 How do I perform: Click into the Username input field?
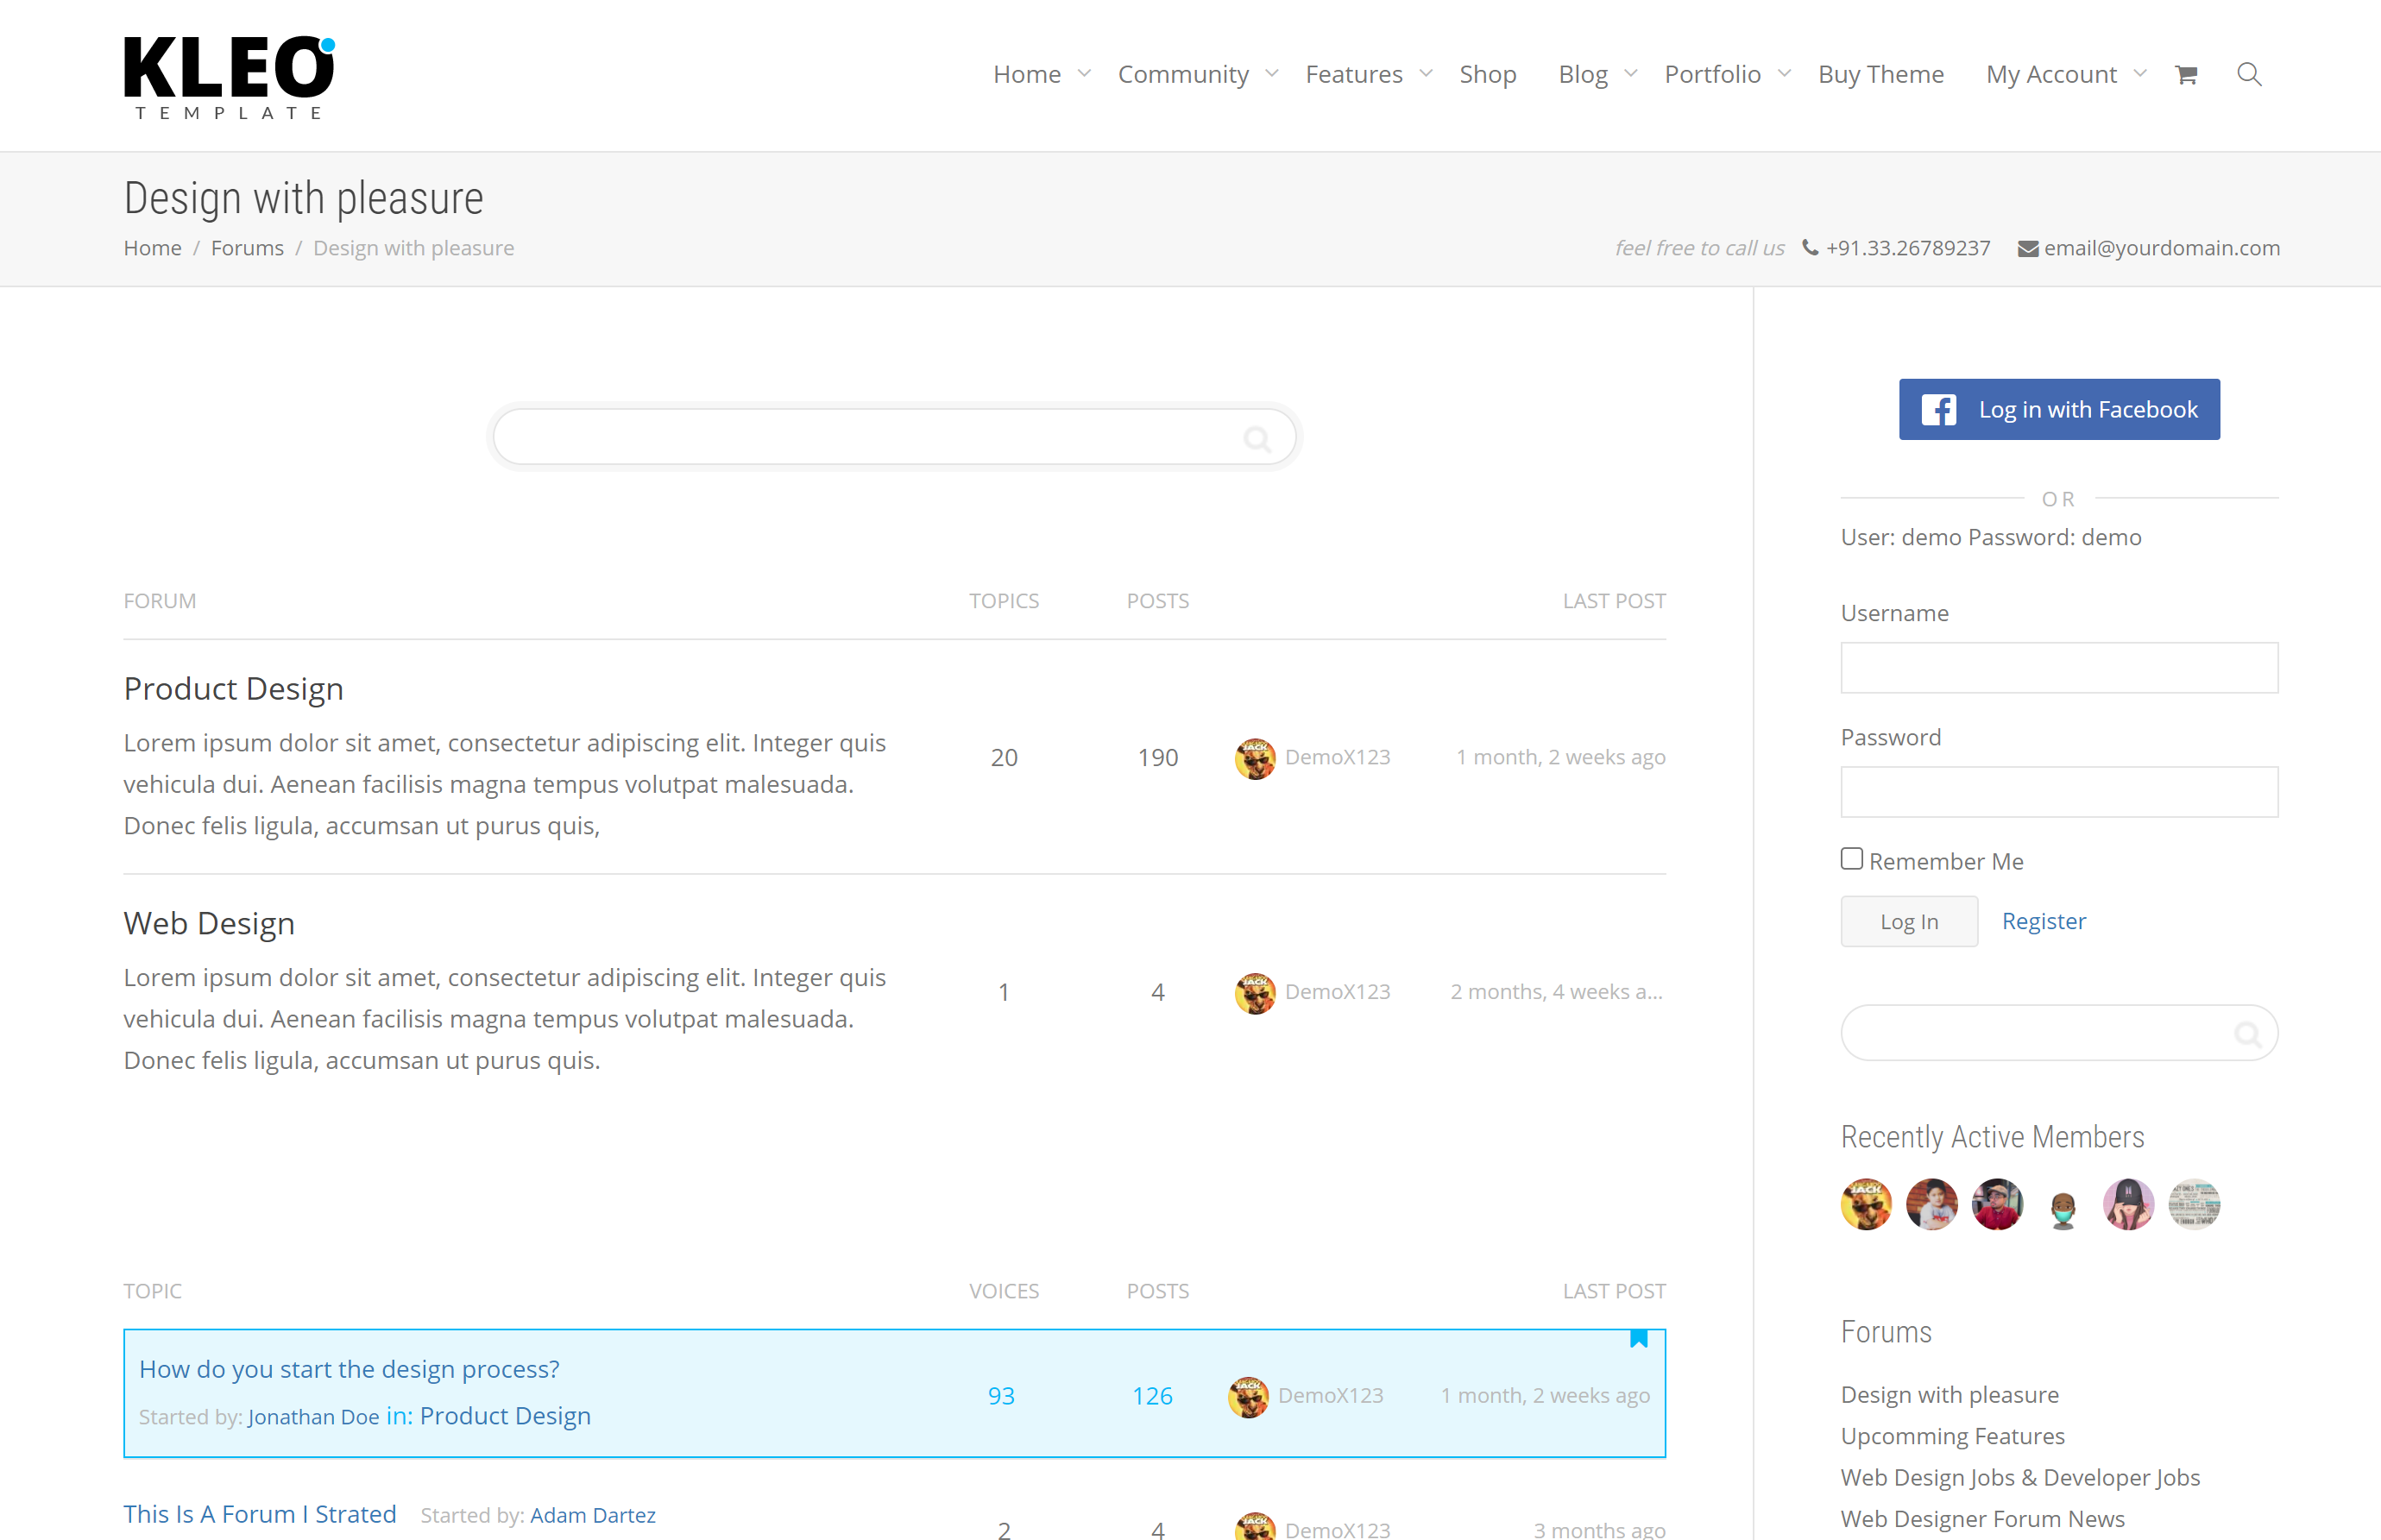[x=2059, y=668]
